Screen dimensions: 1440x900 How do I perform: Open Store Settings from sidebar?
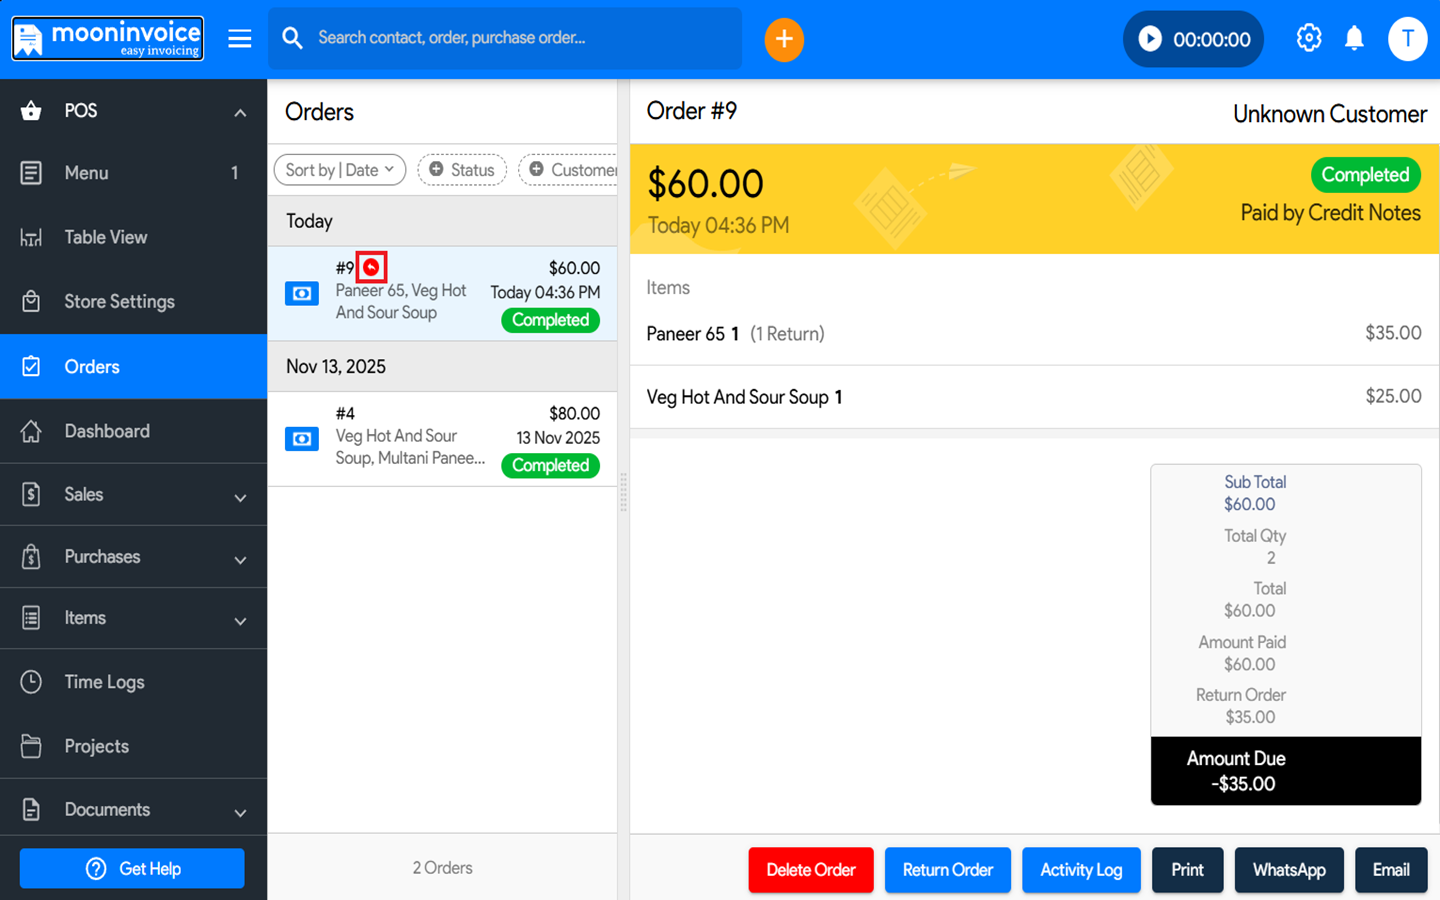(x=119, y=302)
